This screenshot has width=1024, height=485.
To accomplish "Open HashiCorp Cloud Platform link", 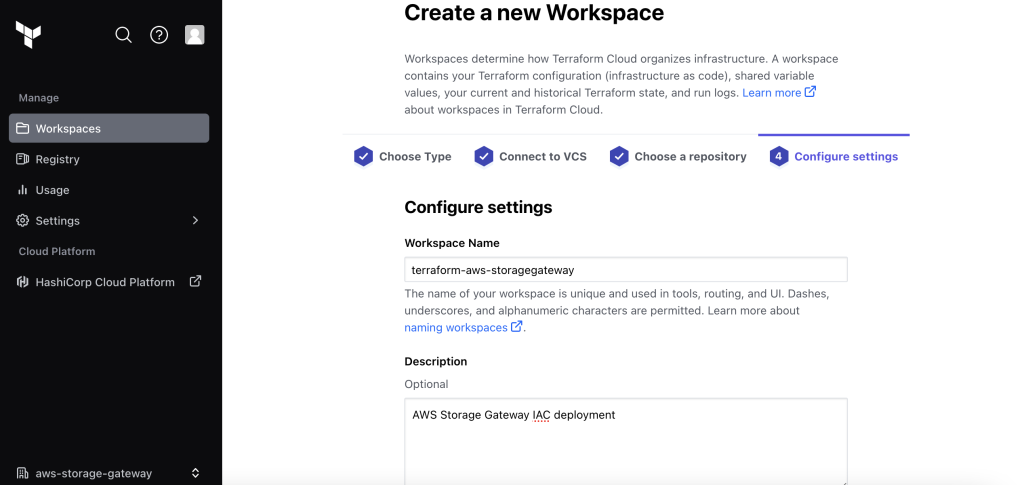I will tap(109, 282).
